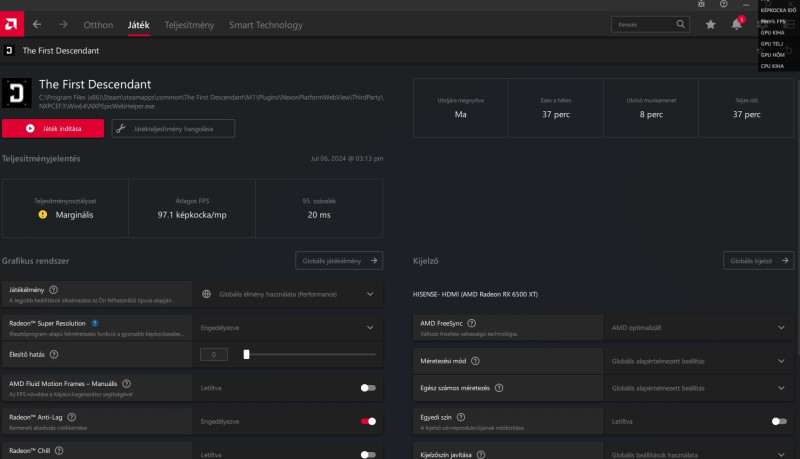800x459 pixels.
Task: Open the help question mark in title bar
Action: coord(723,4)
